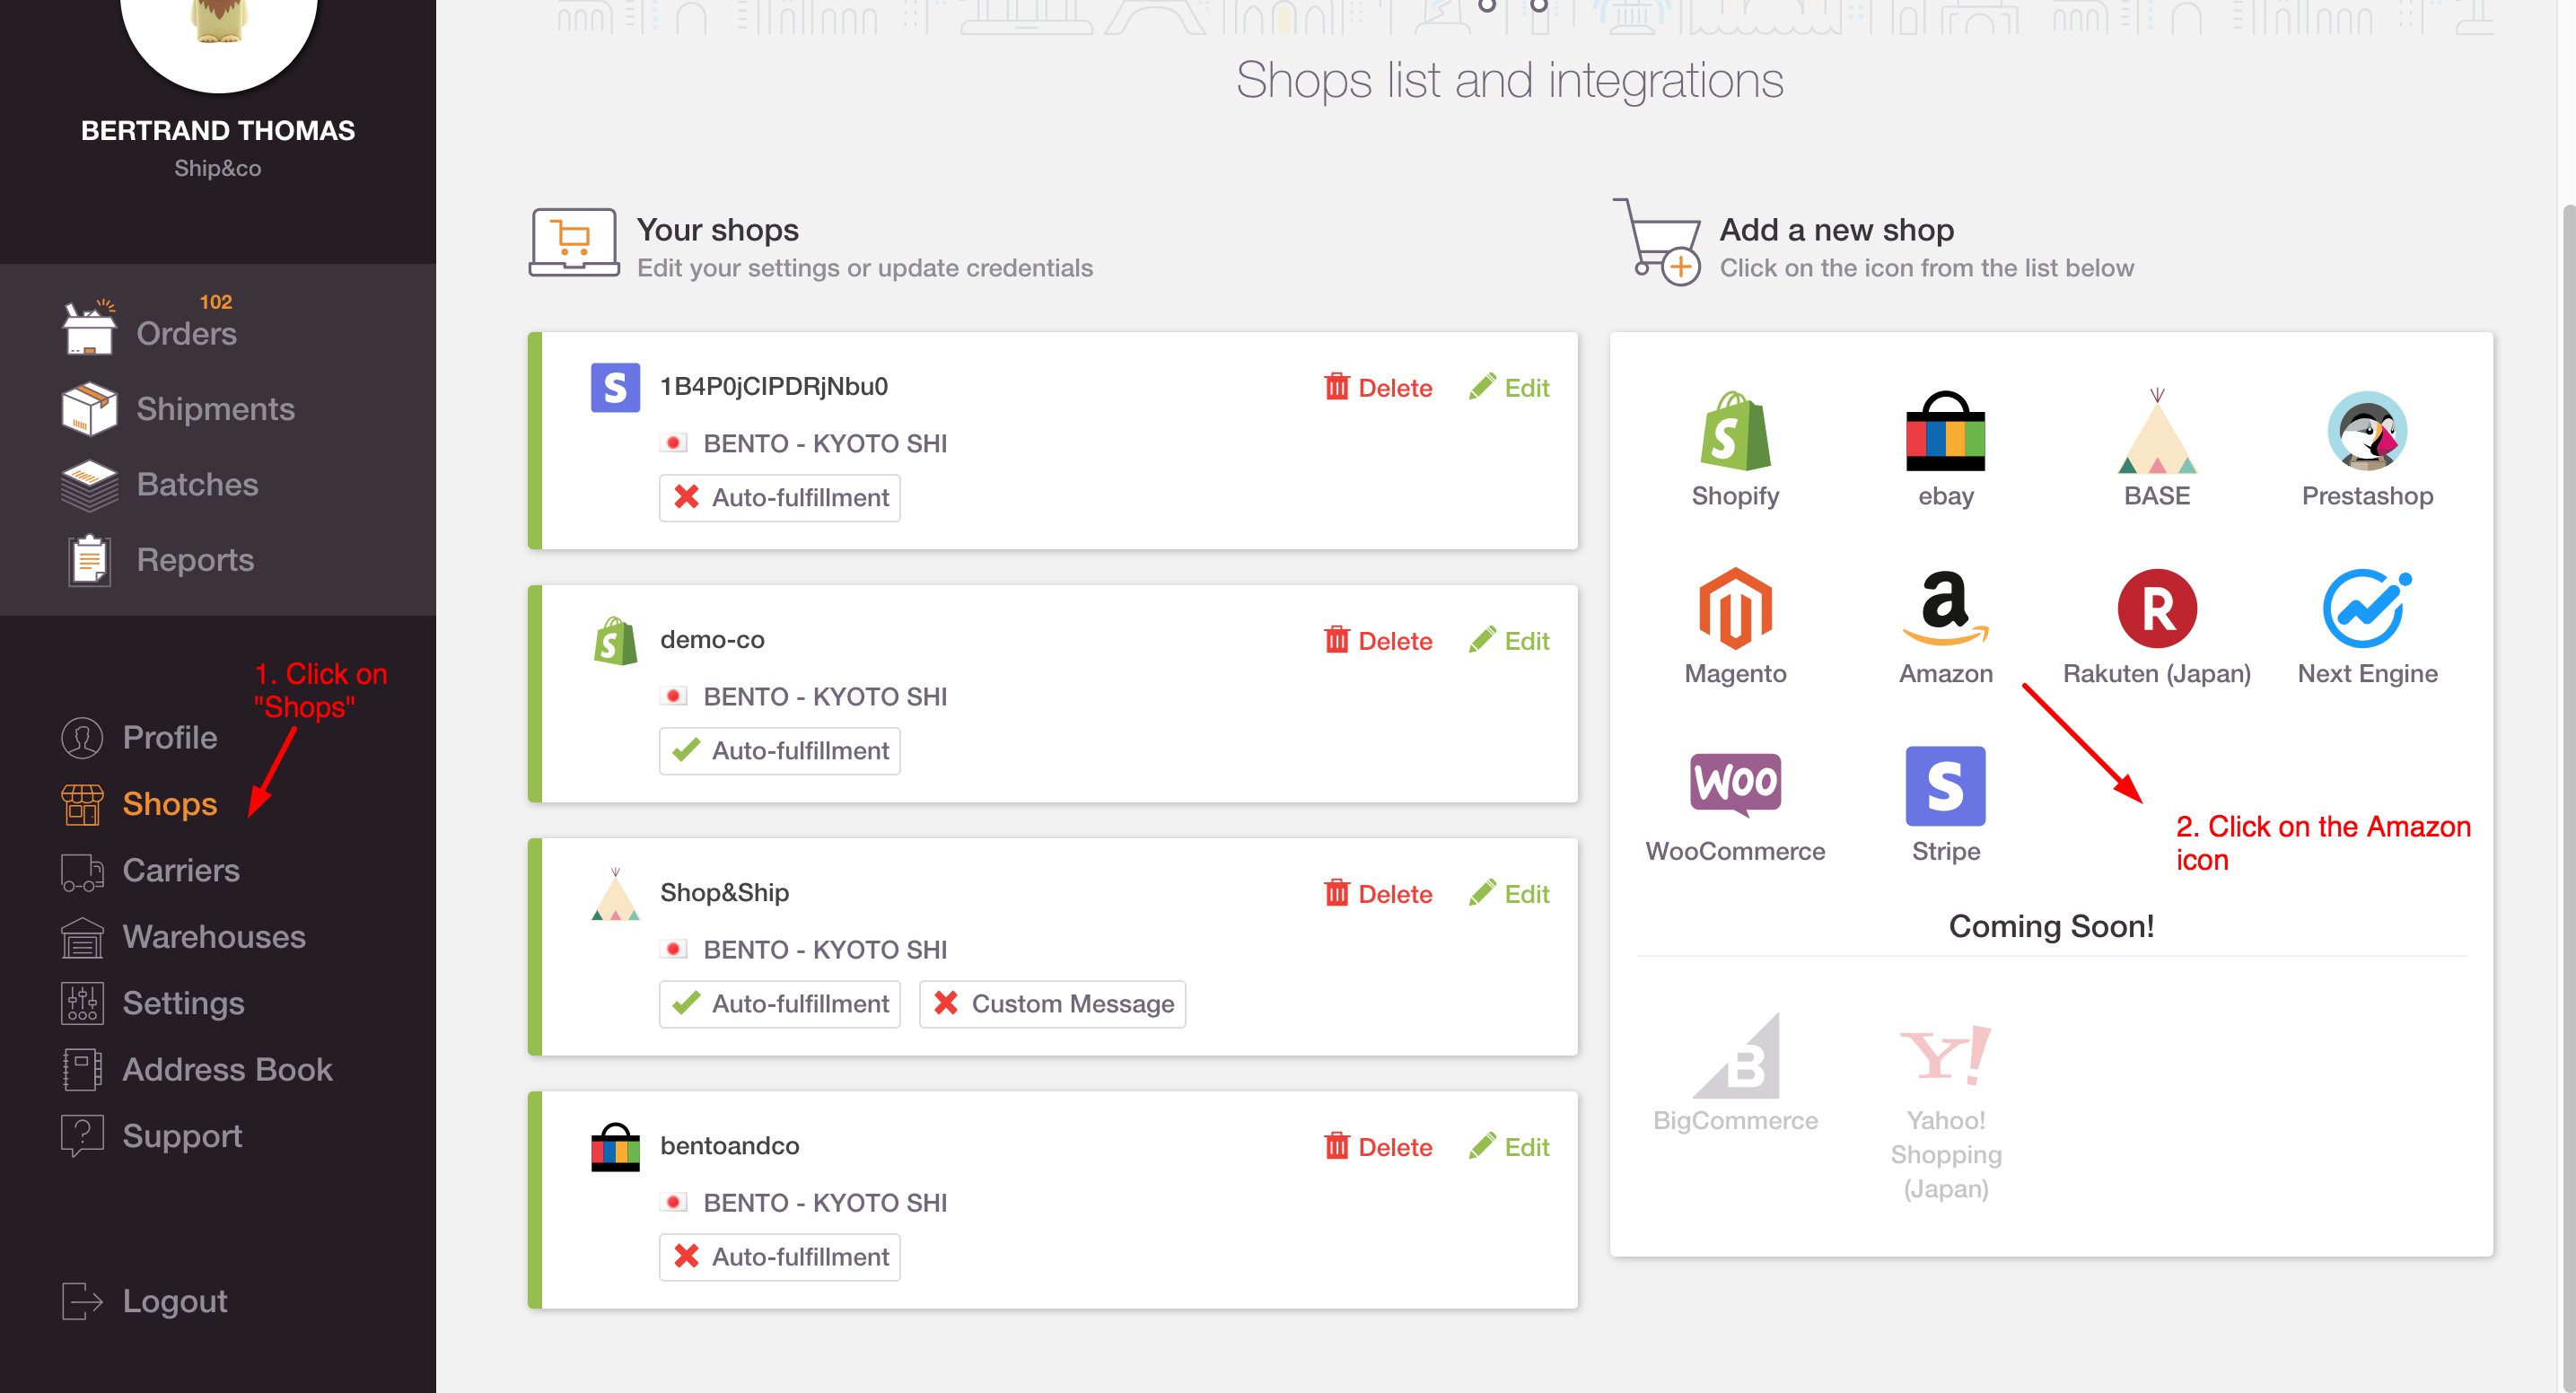Toggle Auto-fulfillment for demo-co

[x=779, y=750]
